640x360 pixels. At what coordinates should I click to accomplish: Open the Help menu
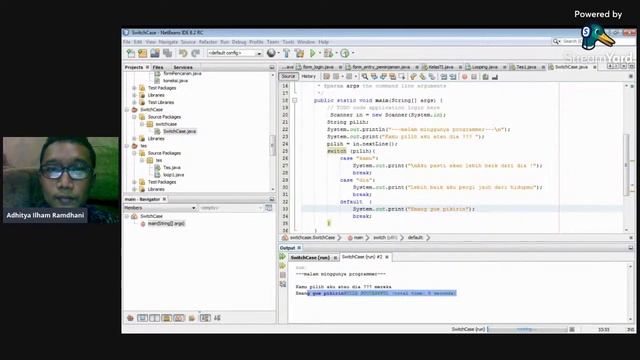[324, 42]
